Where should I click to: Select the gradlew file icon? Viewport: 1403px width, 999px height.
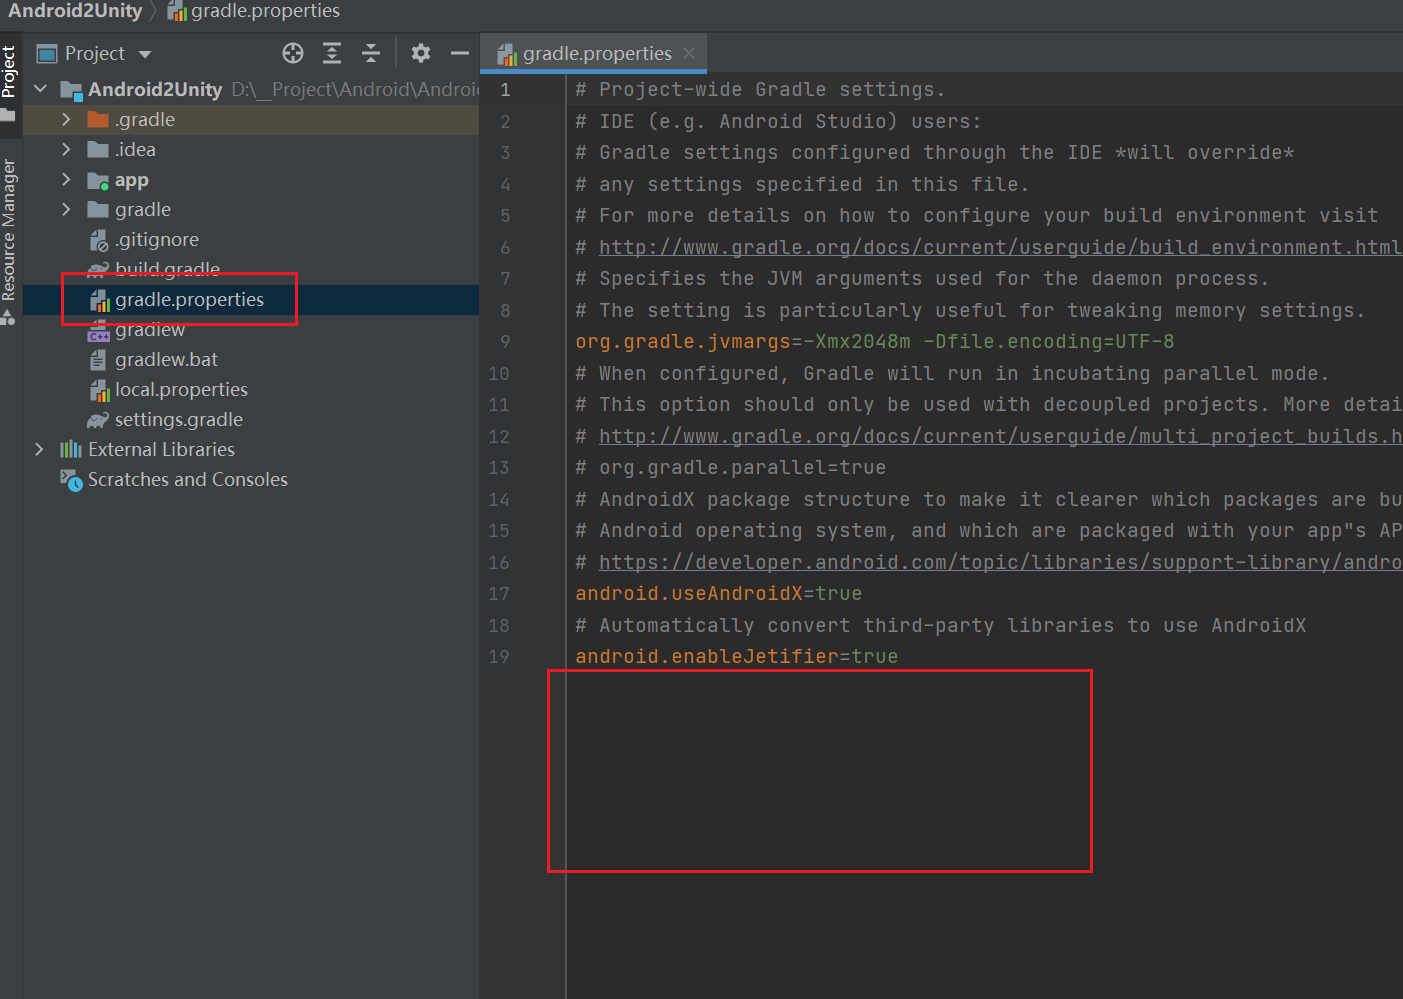coord(98,331)
